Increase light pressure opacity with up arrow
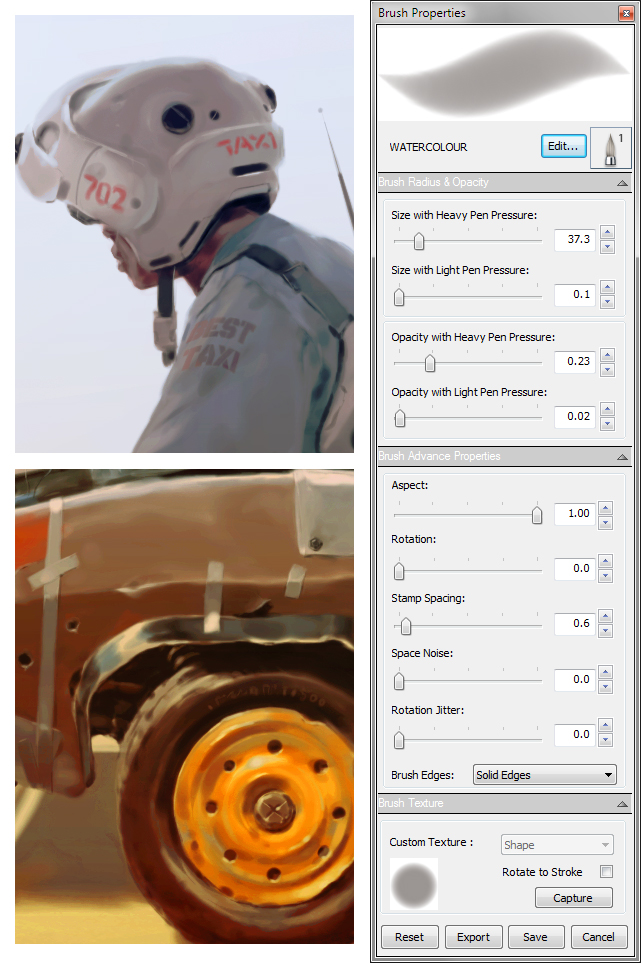 tap(608, 409)
